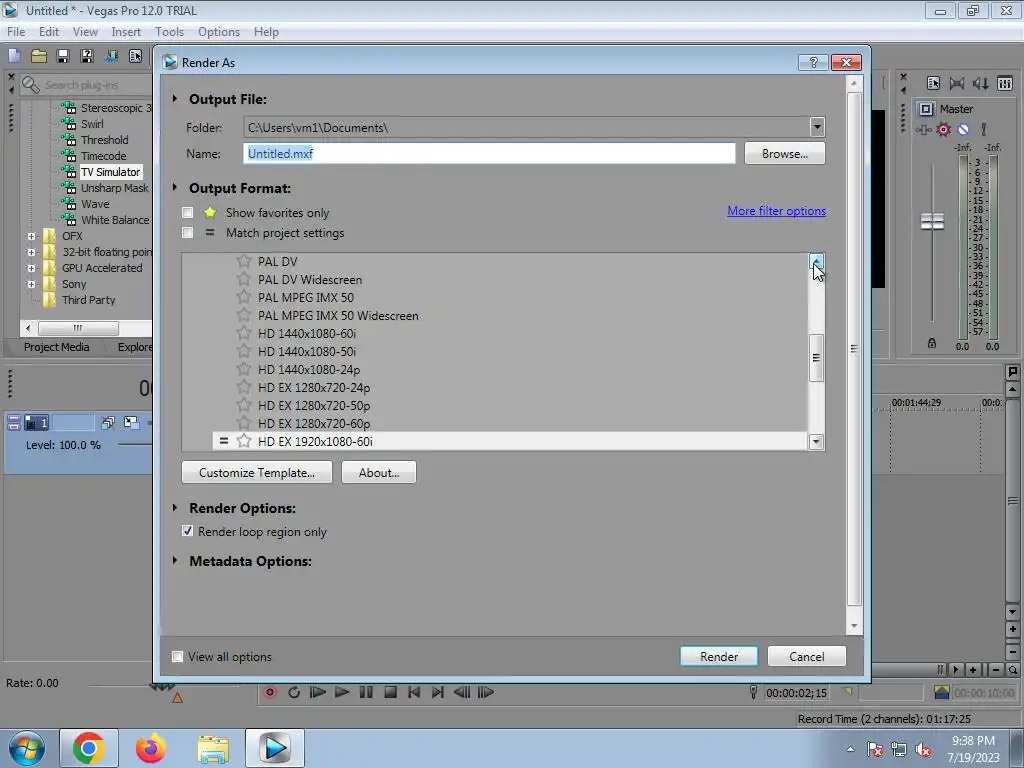1024x768 pixels.
Task: Collapse the Output File section
Action: coord(175,99)
